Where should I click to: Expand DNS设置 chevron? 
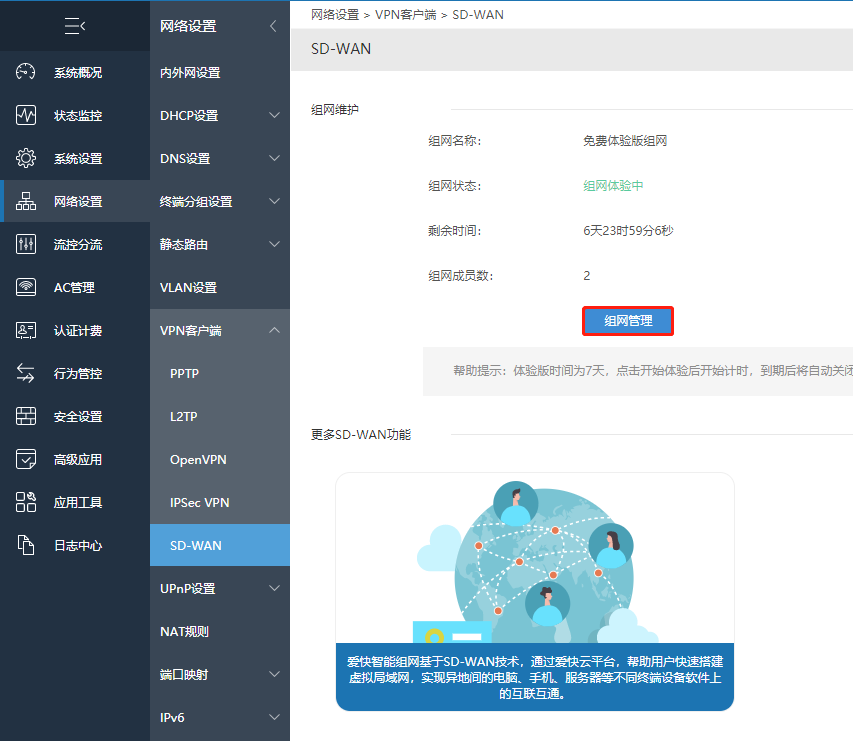[x=275, y=158]
